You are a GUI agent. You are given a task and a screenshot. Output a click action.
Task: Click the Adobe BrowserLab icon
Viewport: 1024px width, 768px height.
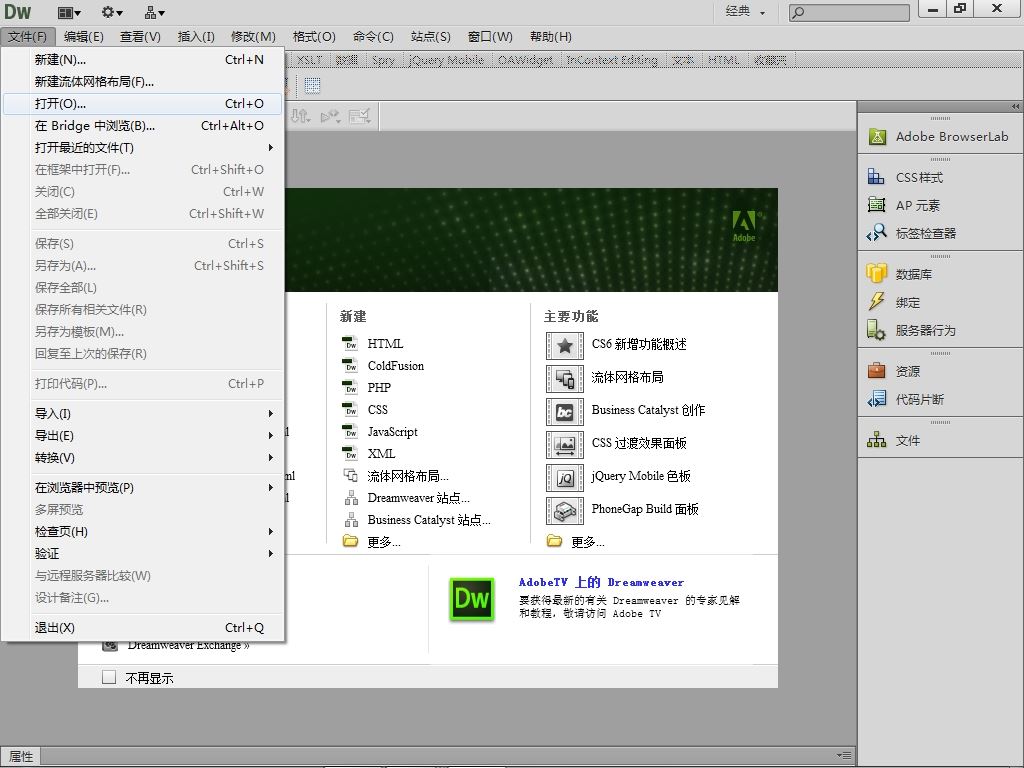tap(877, 137)
